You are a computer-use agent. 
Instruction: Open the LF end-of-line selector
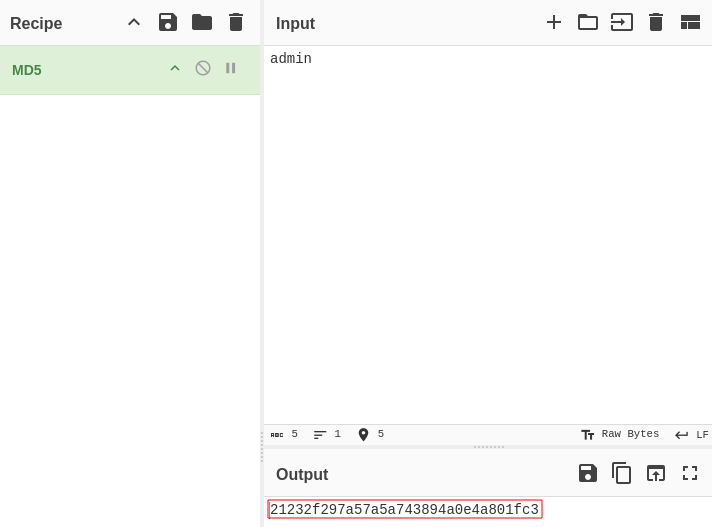tap(692, 435)
